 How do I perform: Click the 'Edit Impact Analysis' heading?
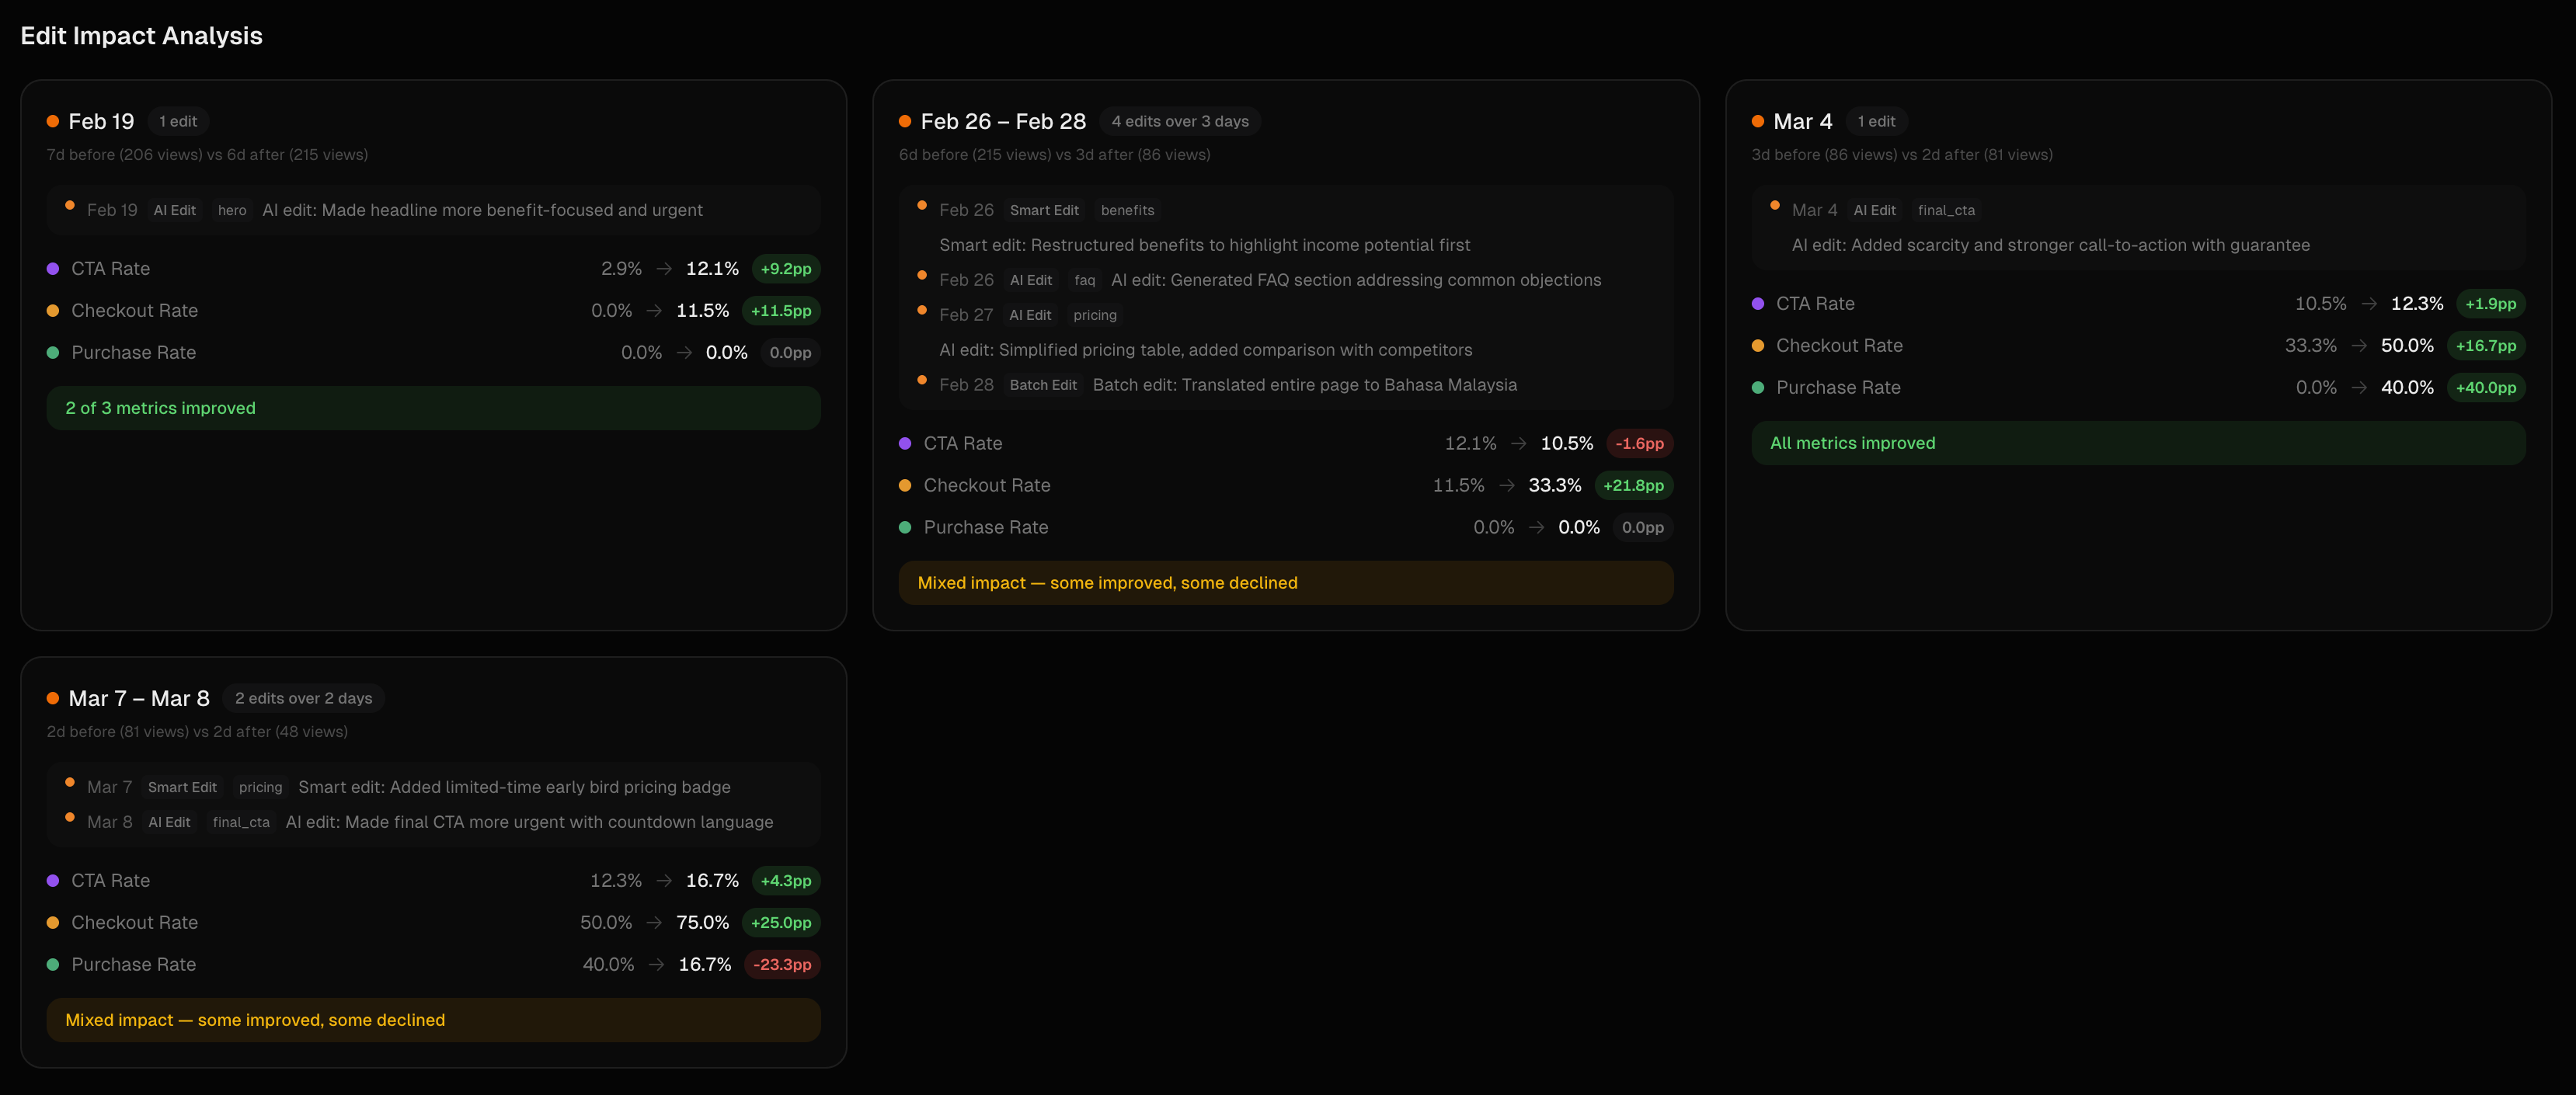click(141, 36)
